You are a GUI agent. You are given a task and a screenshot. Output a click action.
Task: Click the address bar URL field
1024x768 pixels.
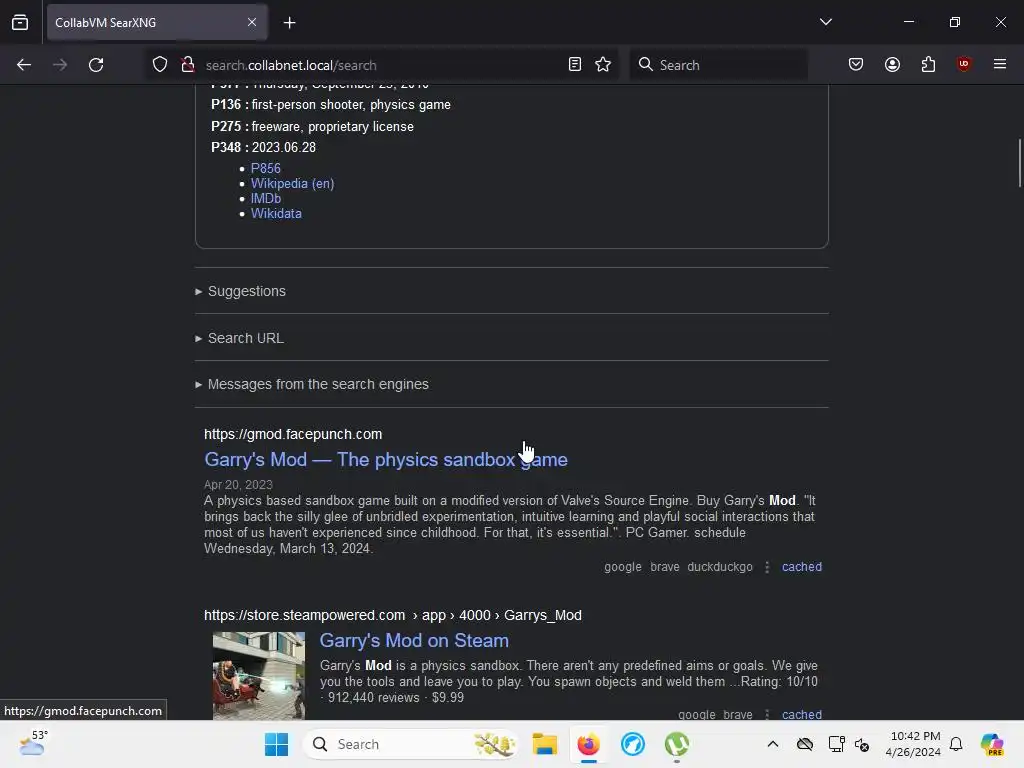click(x=379, y=65)
